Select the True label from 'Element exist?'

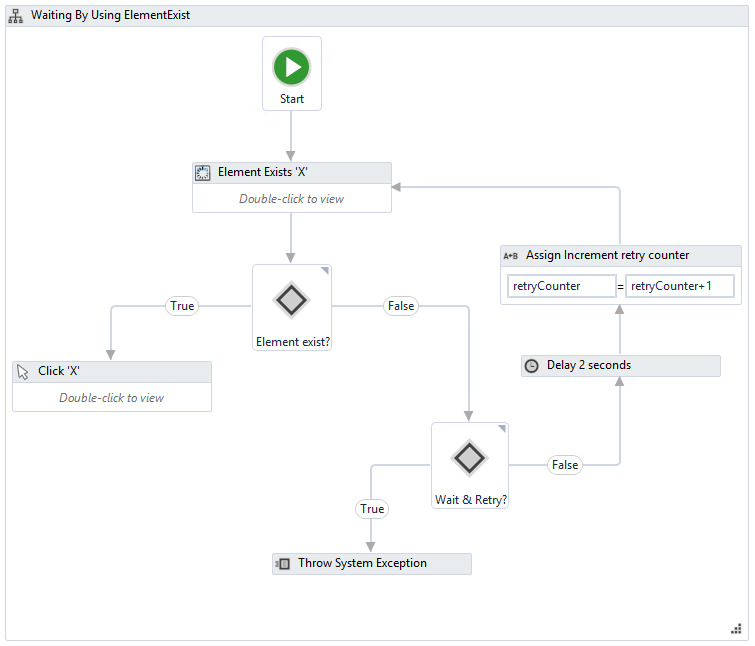pos(182,306)
